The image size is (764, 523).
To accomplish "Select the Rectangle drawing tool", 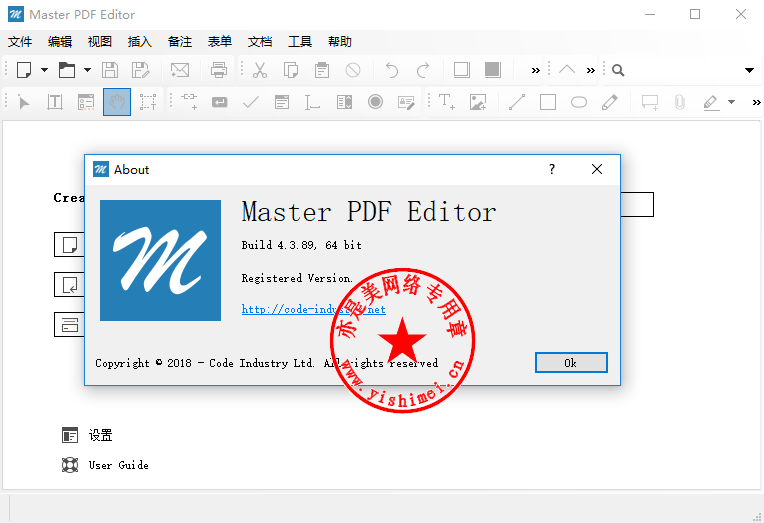I will tap(548, 102).
